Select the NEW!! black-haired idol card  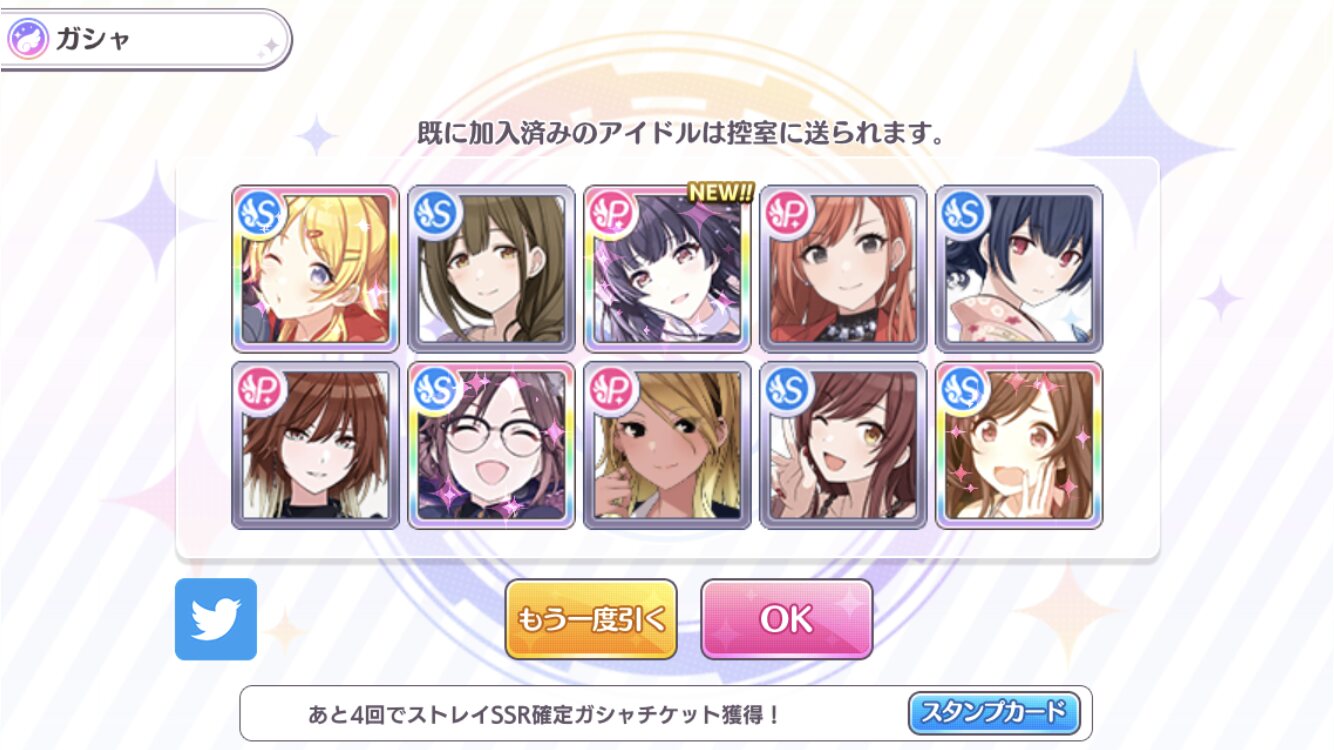(667, 269)
